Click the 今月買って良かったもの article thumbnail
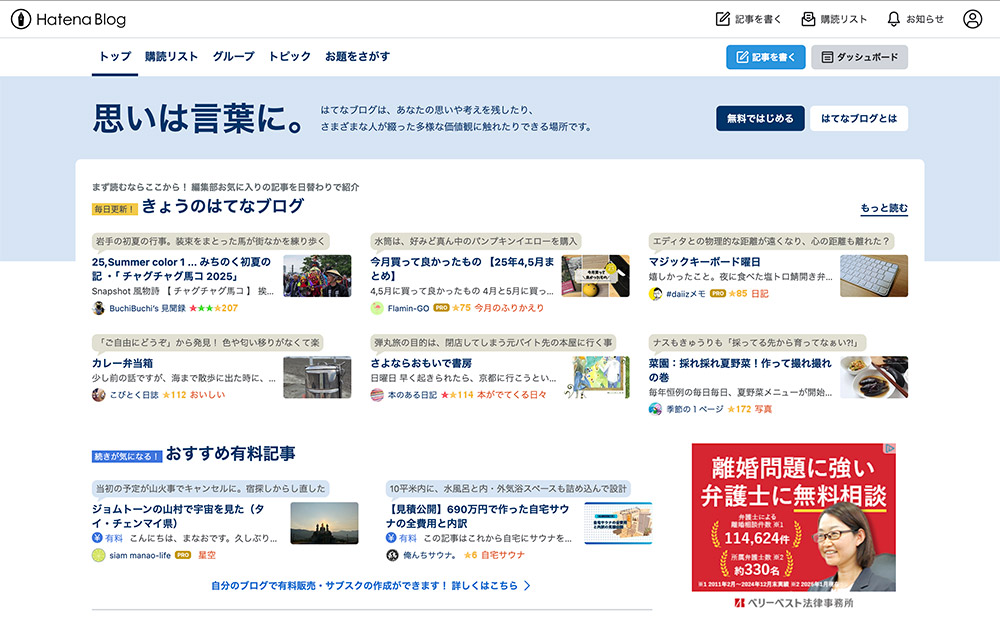1000x626 pixels. (x=595, y=276)
